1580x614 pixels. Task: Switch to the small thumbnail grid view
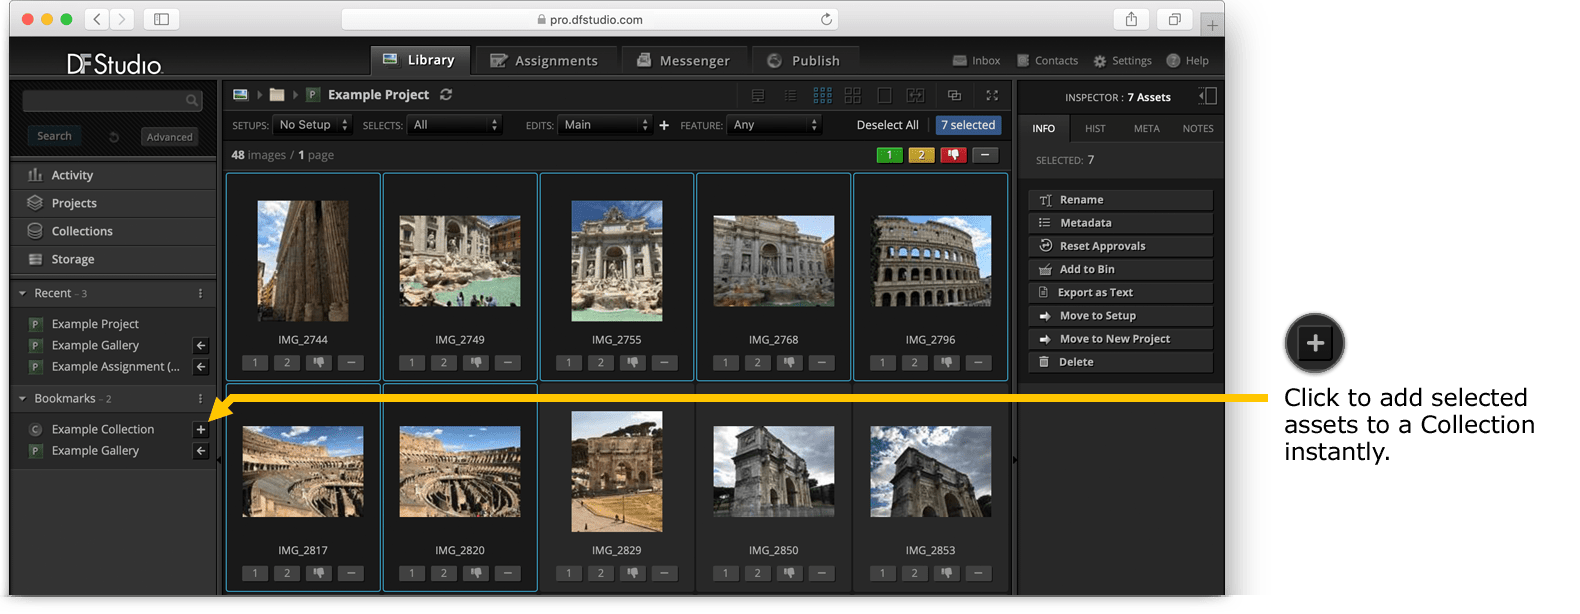tap(822, 95)
